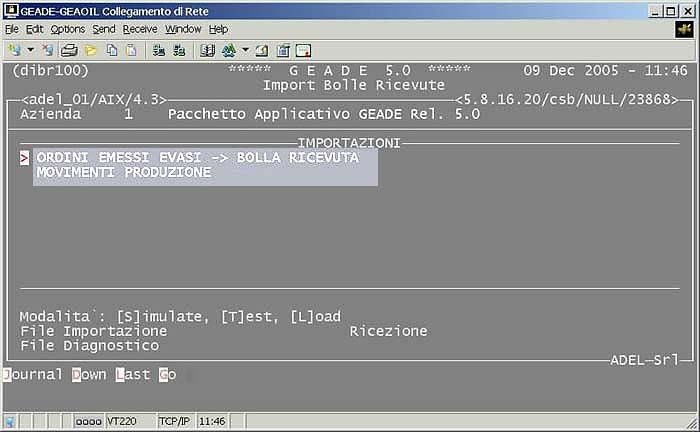This screenshot has height=432, width=700.
Task: Click the Connect session toolbar icon
Action: (14, 49)
